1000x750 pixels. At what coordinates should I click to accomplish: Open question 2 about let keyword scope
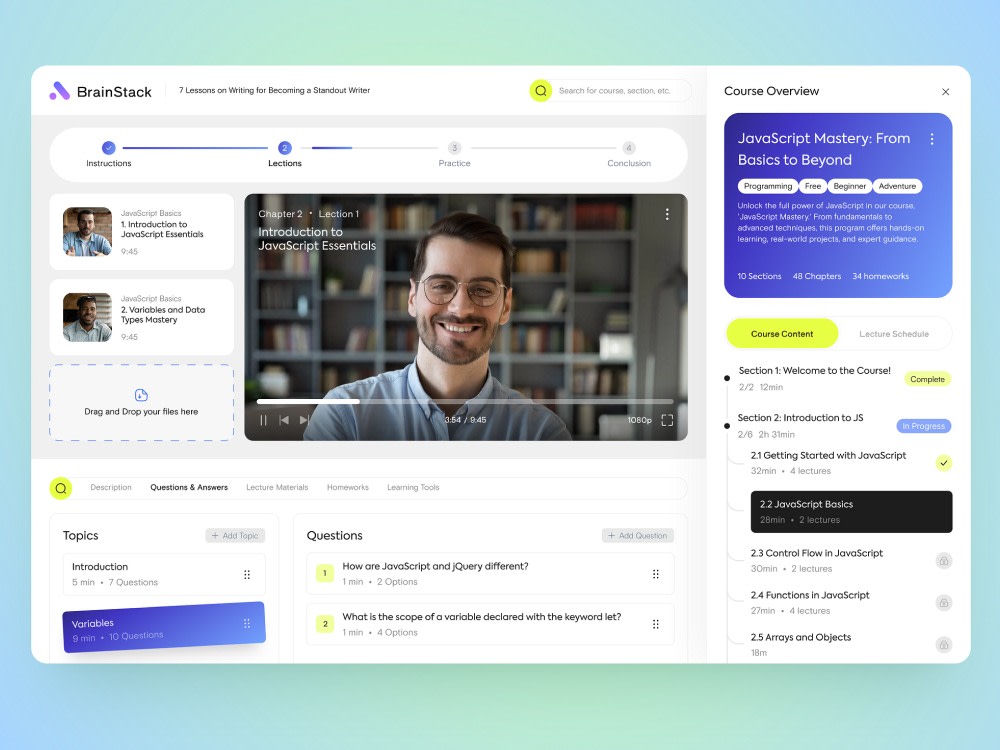pyautogui.click(x=490, y=624)
